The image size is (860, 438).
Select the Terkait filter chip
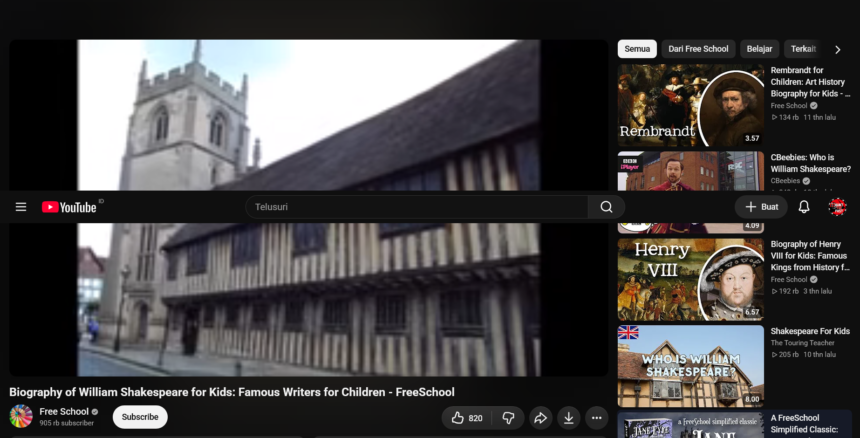coord(803,49)
